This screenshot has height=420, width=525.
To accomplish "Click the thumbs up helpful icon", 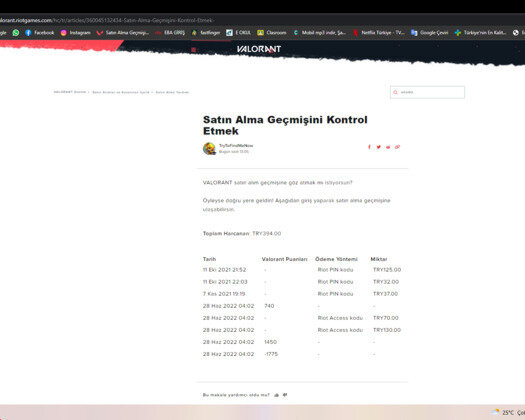I will click(x=277, y=395).
